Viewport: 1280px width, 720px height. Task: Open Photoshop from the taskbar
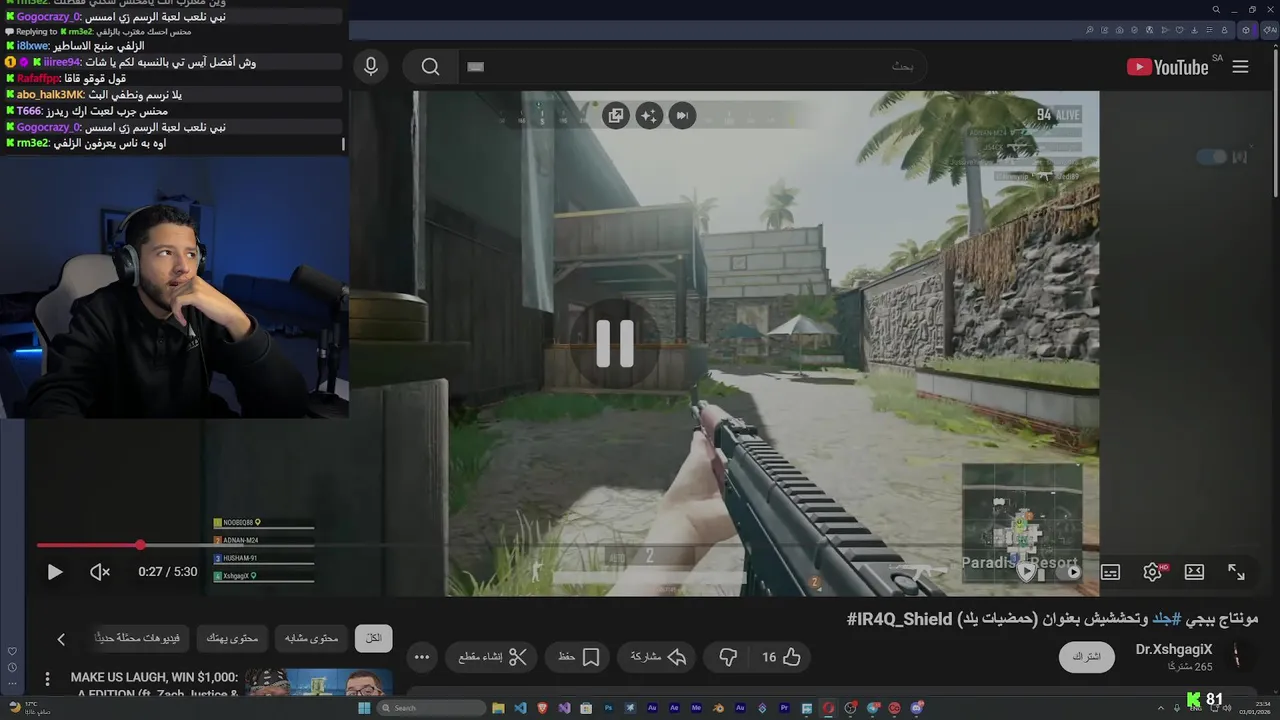pyautogui.click(x=608, y=707)
